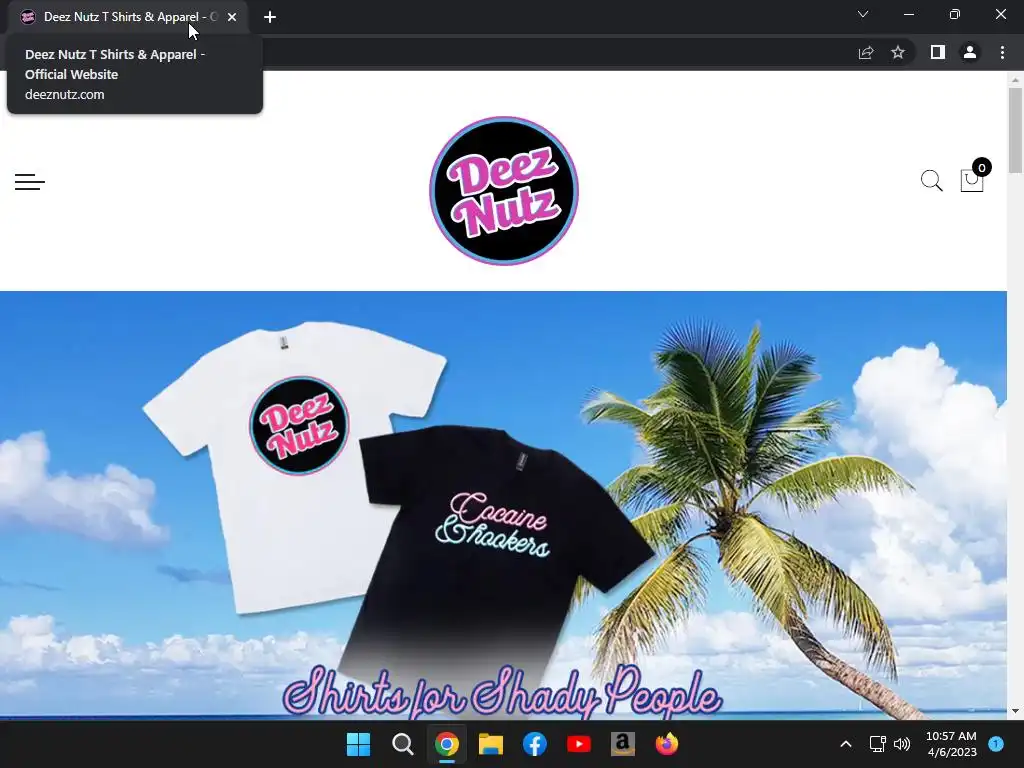1024x768 pixels.
Task: Open the 10:57 AM clock and calendar
Action: (x=951, y=744)
